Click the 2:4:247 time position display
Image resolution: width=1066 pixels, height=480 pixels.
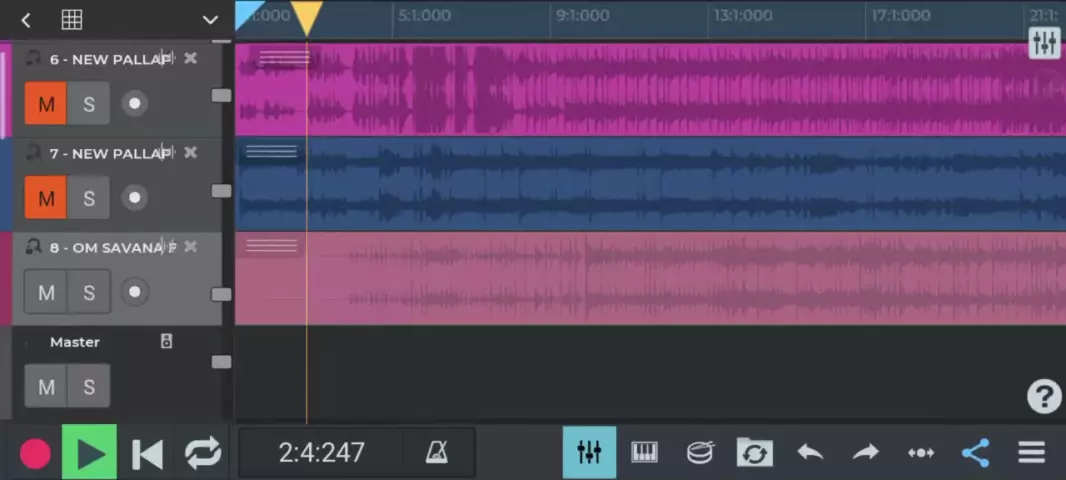(321, 453)
